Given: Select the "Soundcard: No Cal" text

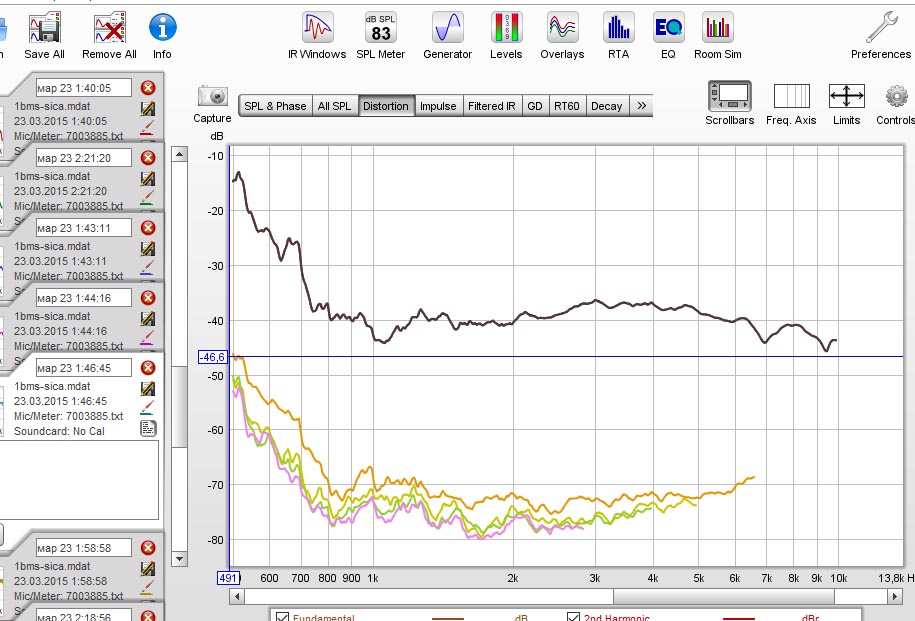Looking at the screenshot, I should 60,431.
